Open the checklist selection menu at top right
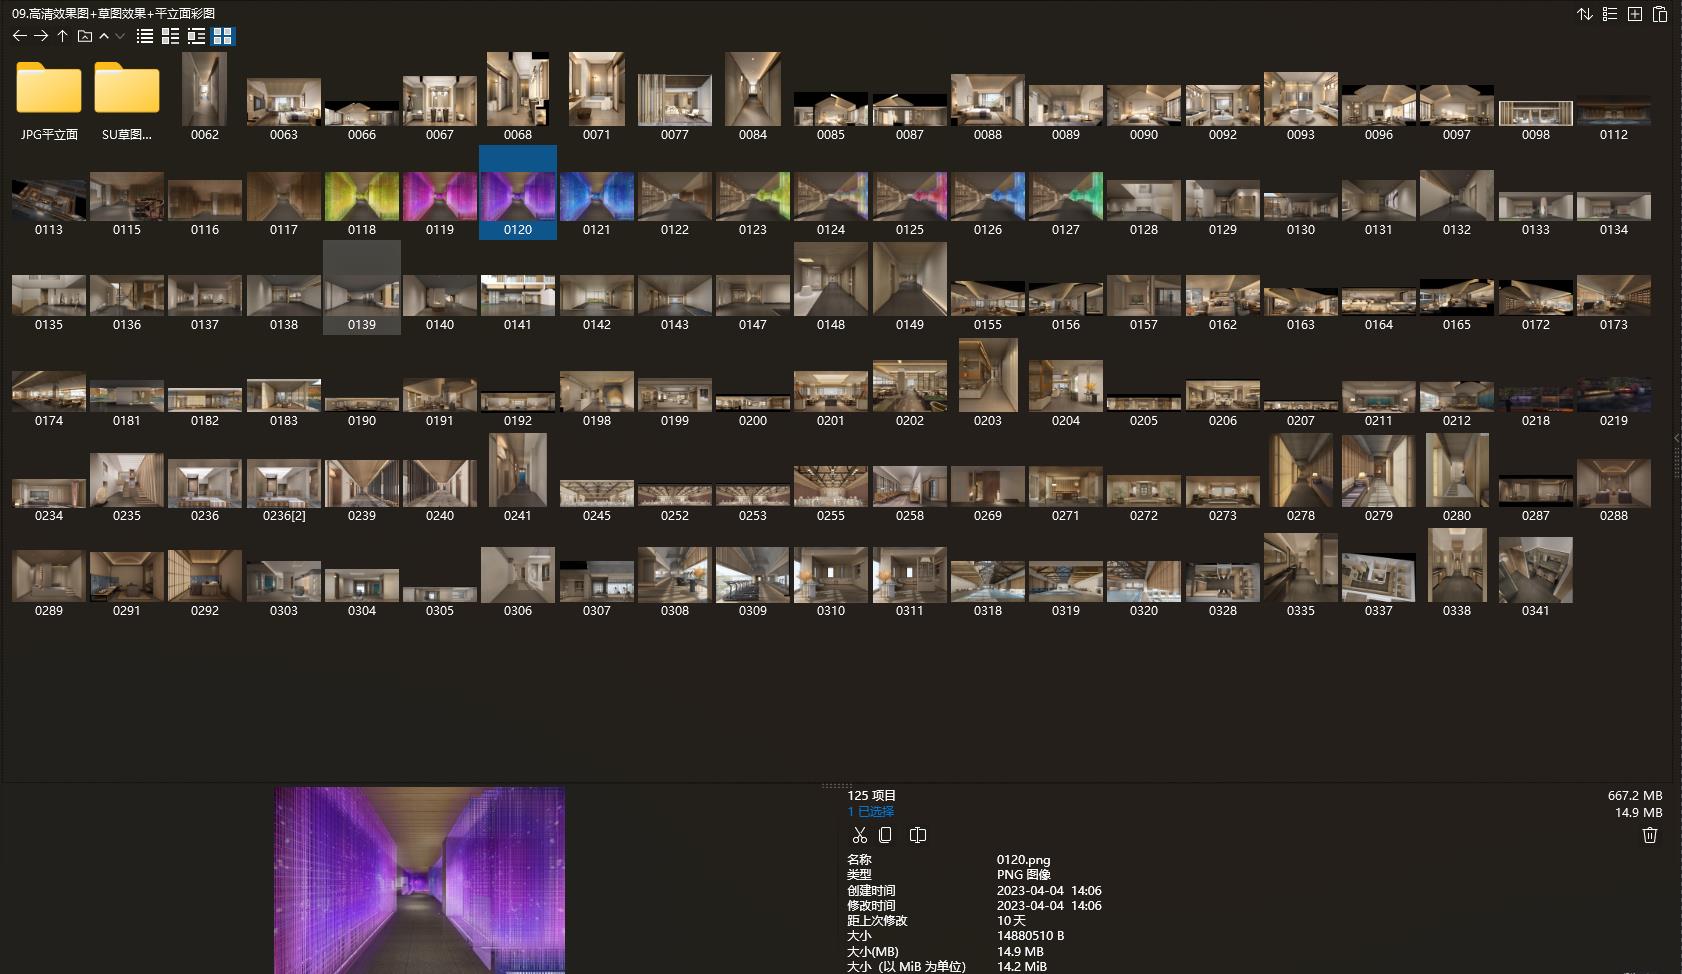This screenshot has height=974, width=1682. pyautogui.click(x=1610, y=14)
